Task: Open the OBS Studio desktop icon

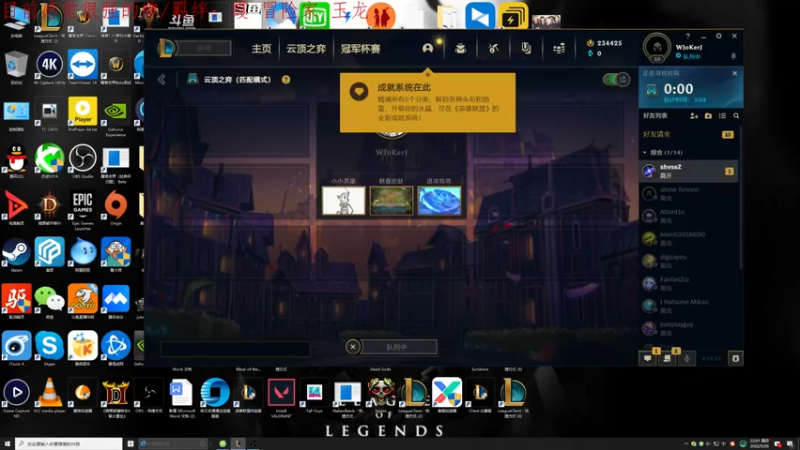Action: tap(82, 160)
